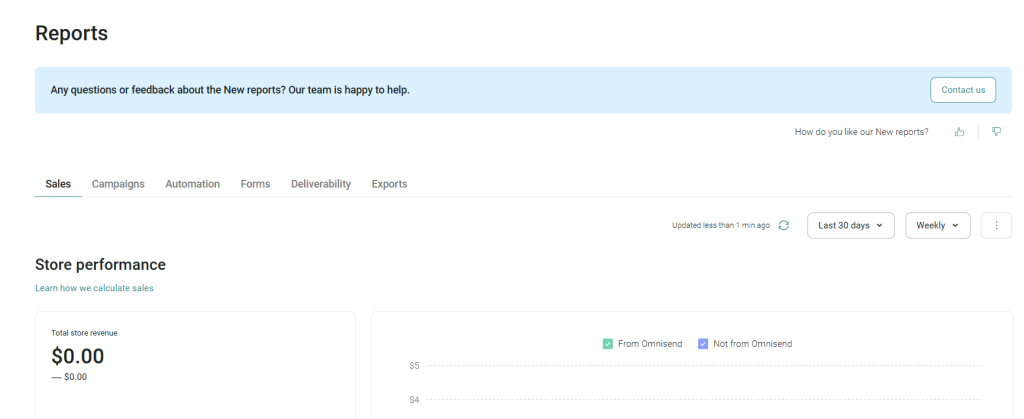Open the Forms tab
This screenshot has width=1024, height=419.
[x=255, y=184]
